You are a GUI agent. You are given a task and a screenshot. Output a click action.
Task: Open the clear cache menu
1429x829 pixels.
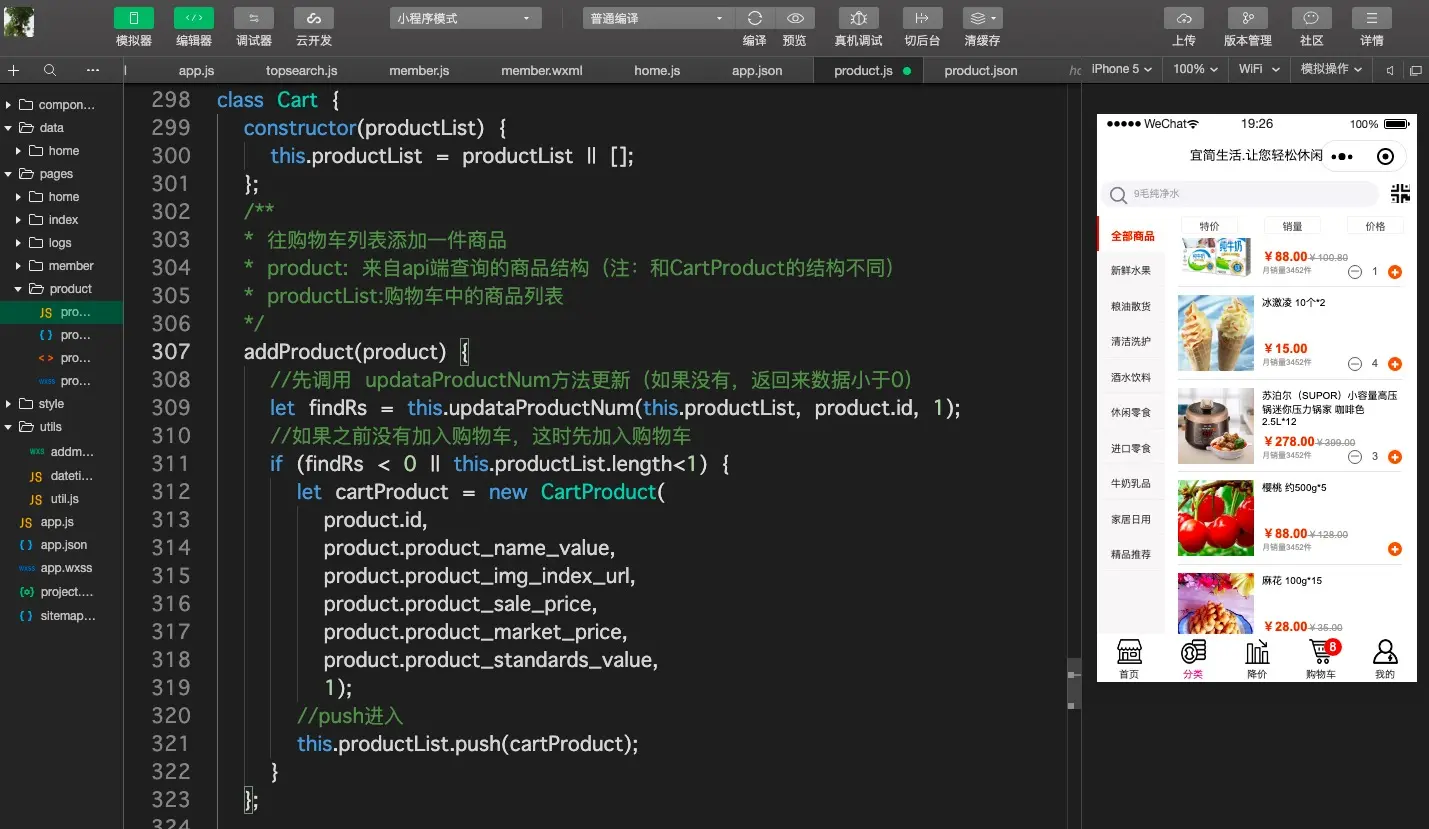983,18
